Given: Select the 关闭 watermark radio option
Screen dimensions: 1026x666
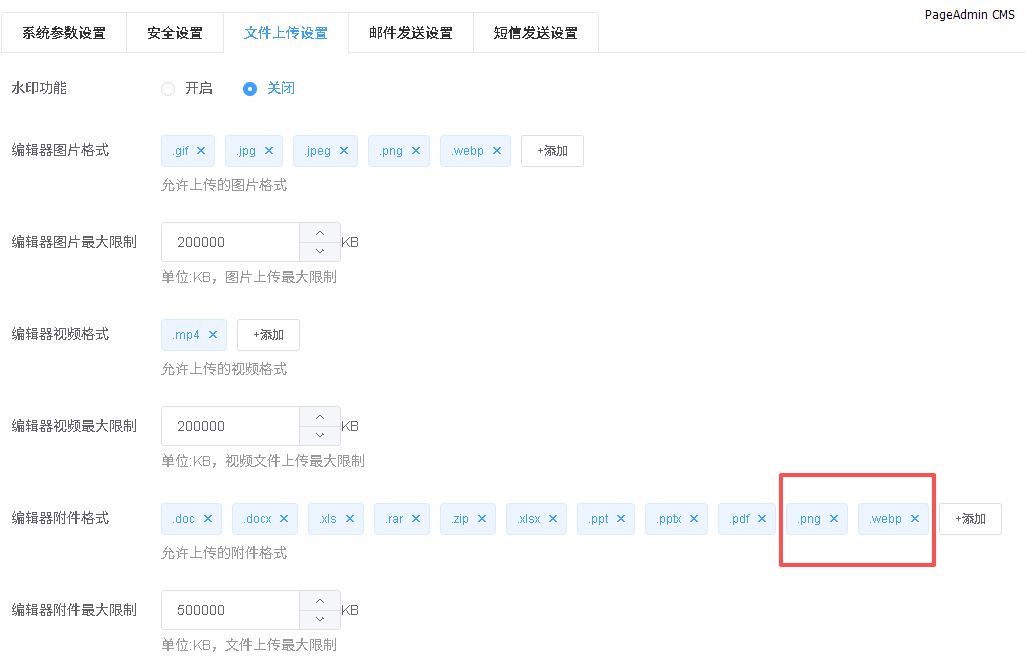Looking at the screenshot, I should tap(251, 88).
